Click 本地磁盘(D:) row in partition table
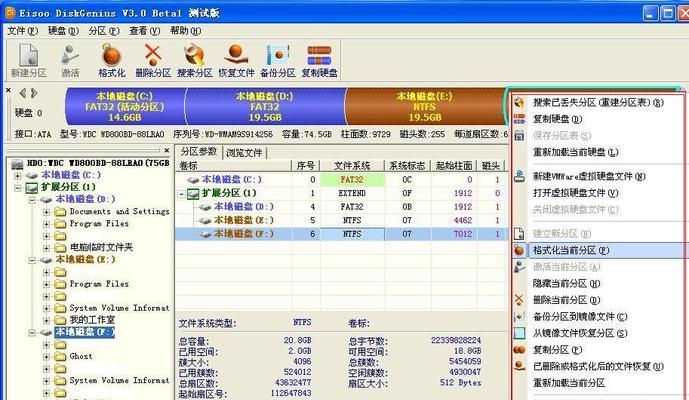The height and width of the screenshot is (400, 689). [341, 207]
